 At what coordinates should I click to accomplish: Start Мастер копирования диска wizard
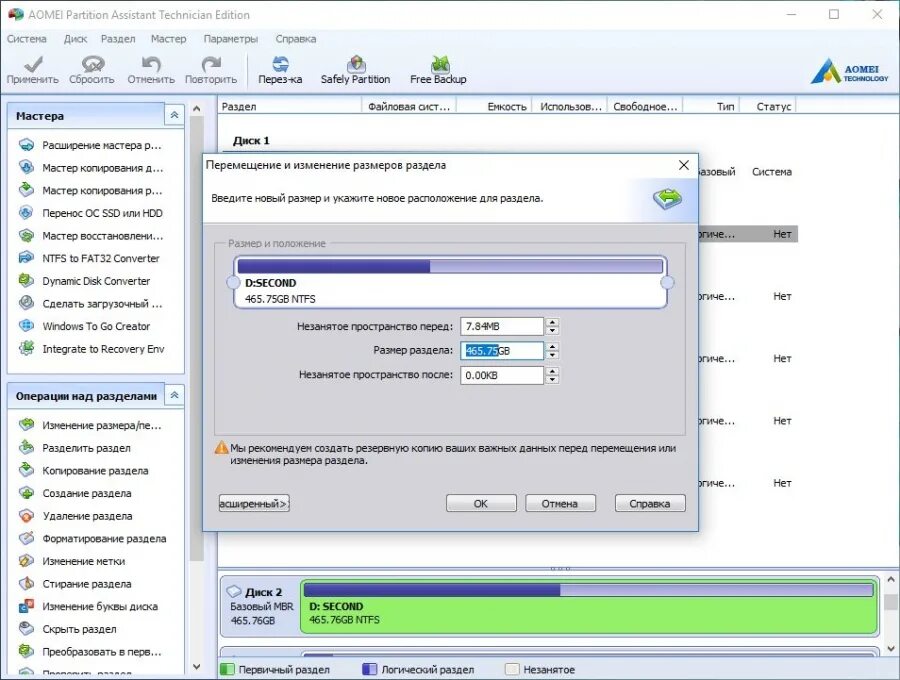click(91, 168)
